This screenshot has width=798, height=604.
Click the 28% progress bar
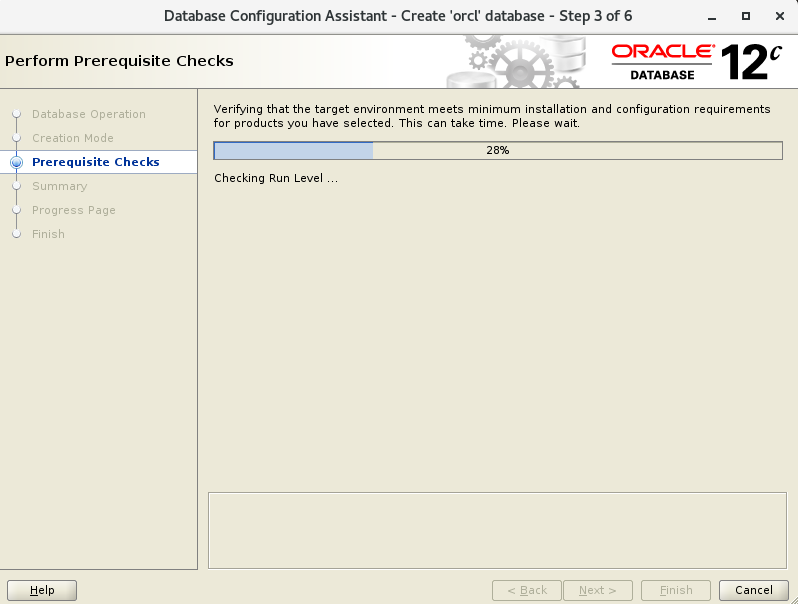(x=498, y=151)
